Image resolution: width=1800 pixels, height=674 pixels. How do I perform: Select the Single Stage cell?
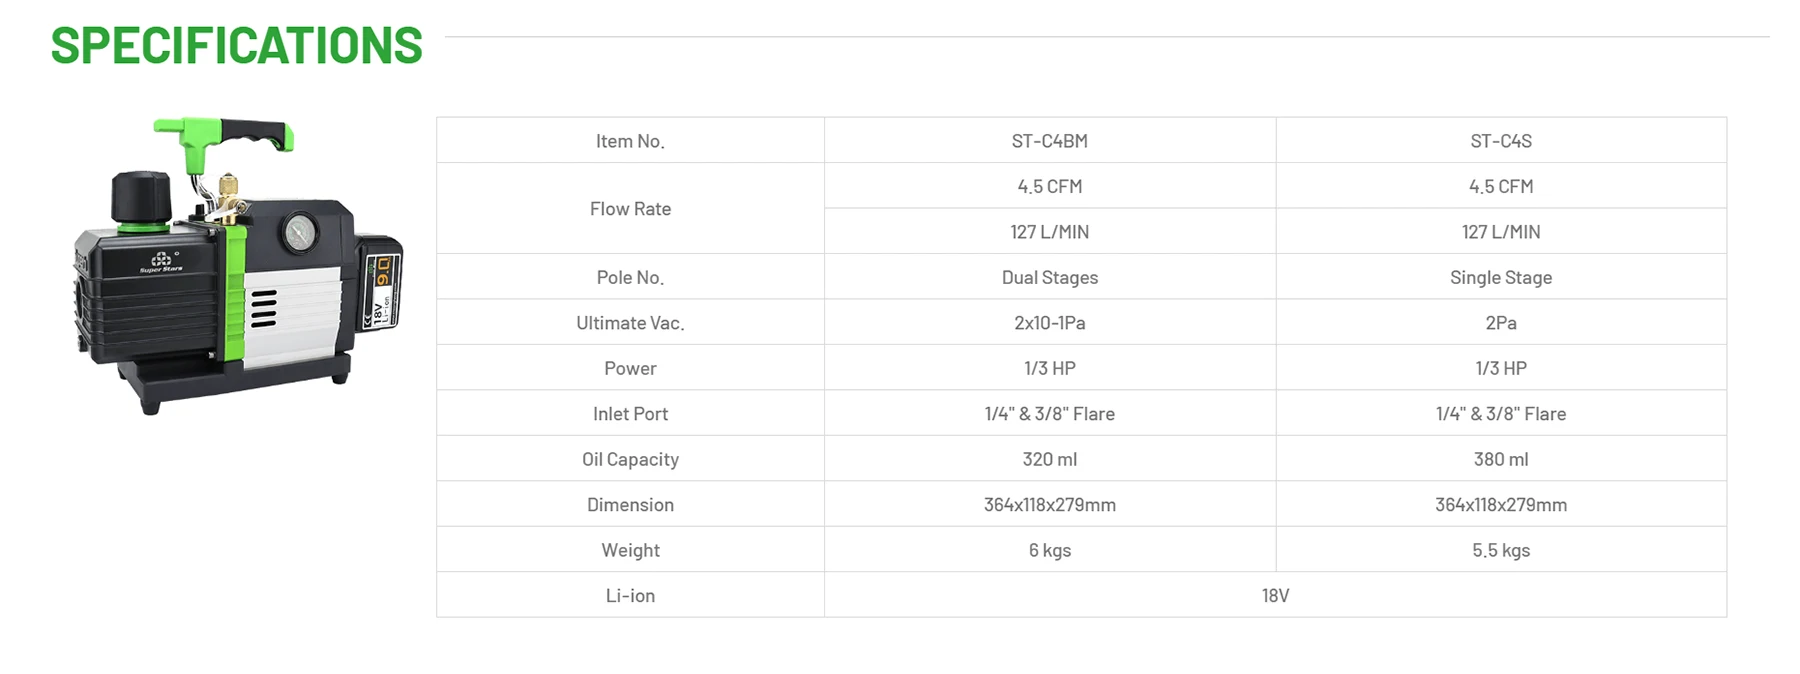click(x=1500, y=278)
